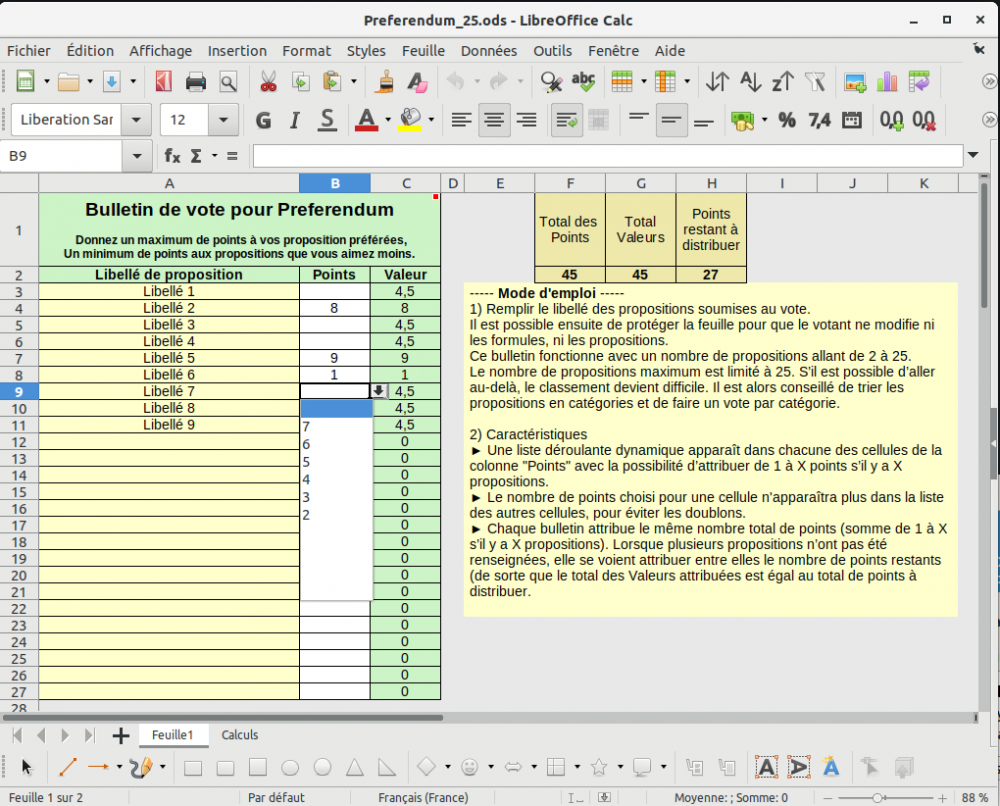Viewport: 1000px width, 806px height.
Task: Switch to the Calculs sheet tab
Action: (x=240, y=735)
